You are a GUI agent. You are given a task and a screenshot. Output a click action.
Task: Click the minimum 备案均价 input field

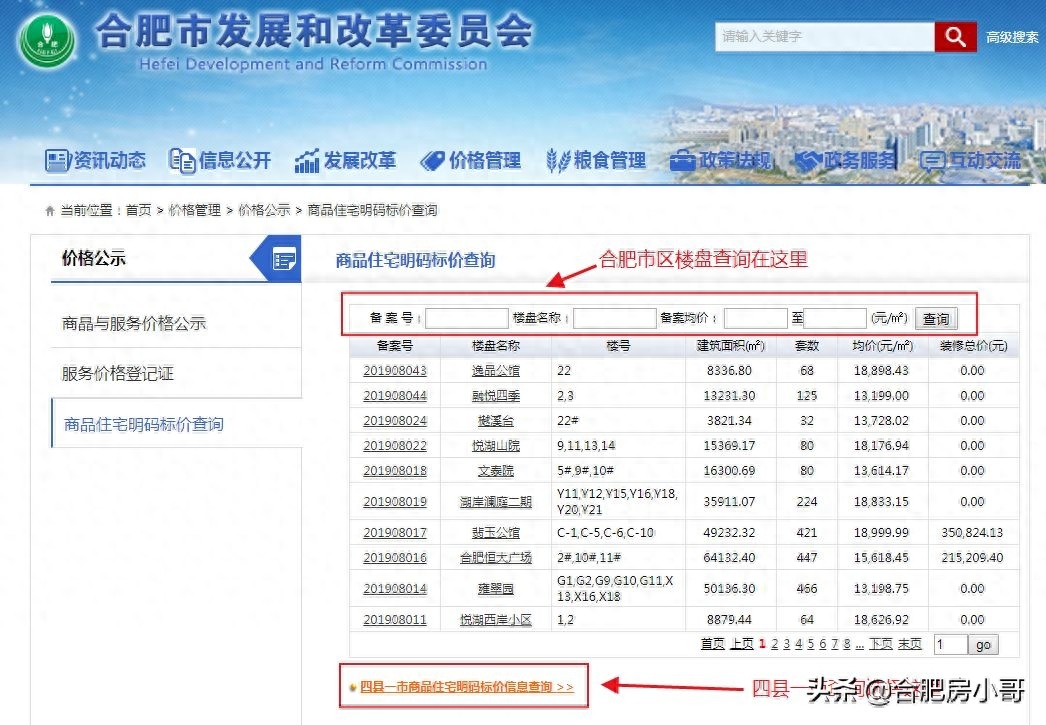[x=756, y=318]
